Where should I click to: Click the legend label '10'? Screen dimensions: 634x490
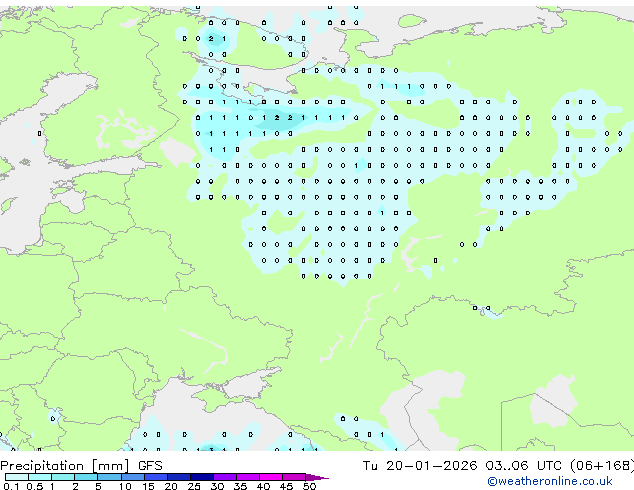pos(125,486)
